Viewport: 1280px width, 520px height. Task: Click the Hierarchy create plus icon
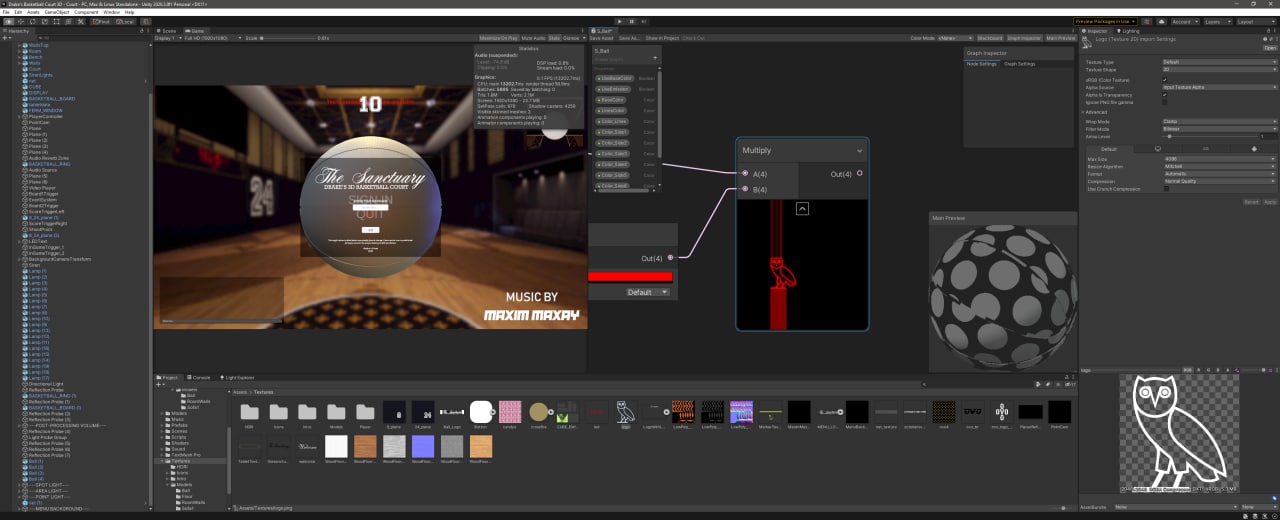point(7,37)
